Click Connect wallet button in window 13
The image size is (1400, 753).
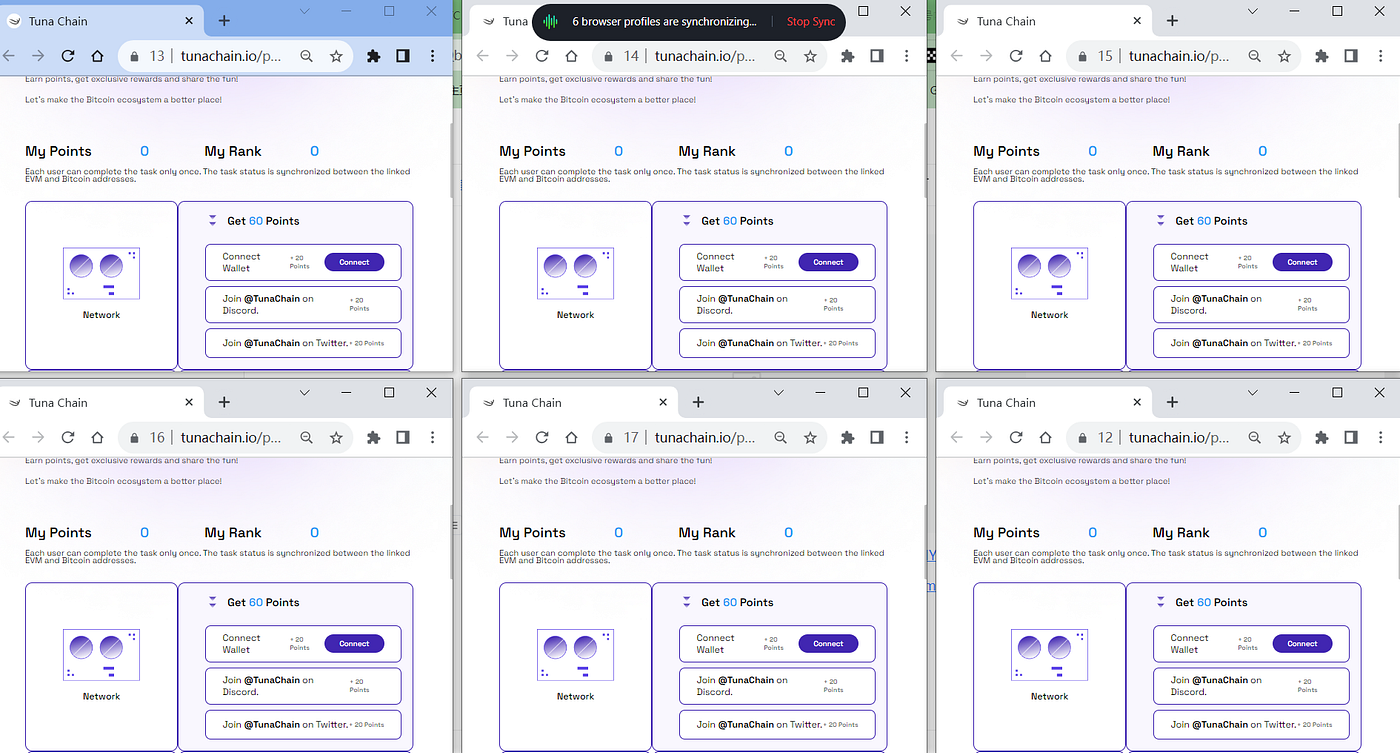pos(354,262)
